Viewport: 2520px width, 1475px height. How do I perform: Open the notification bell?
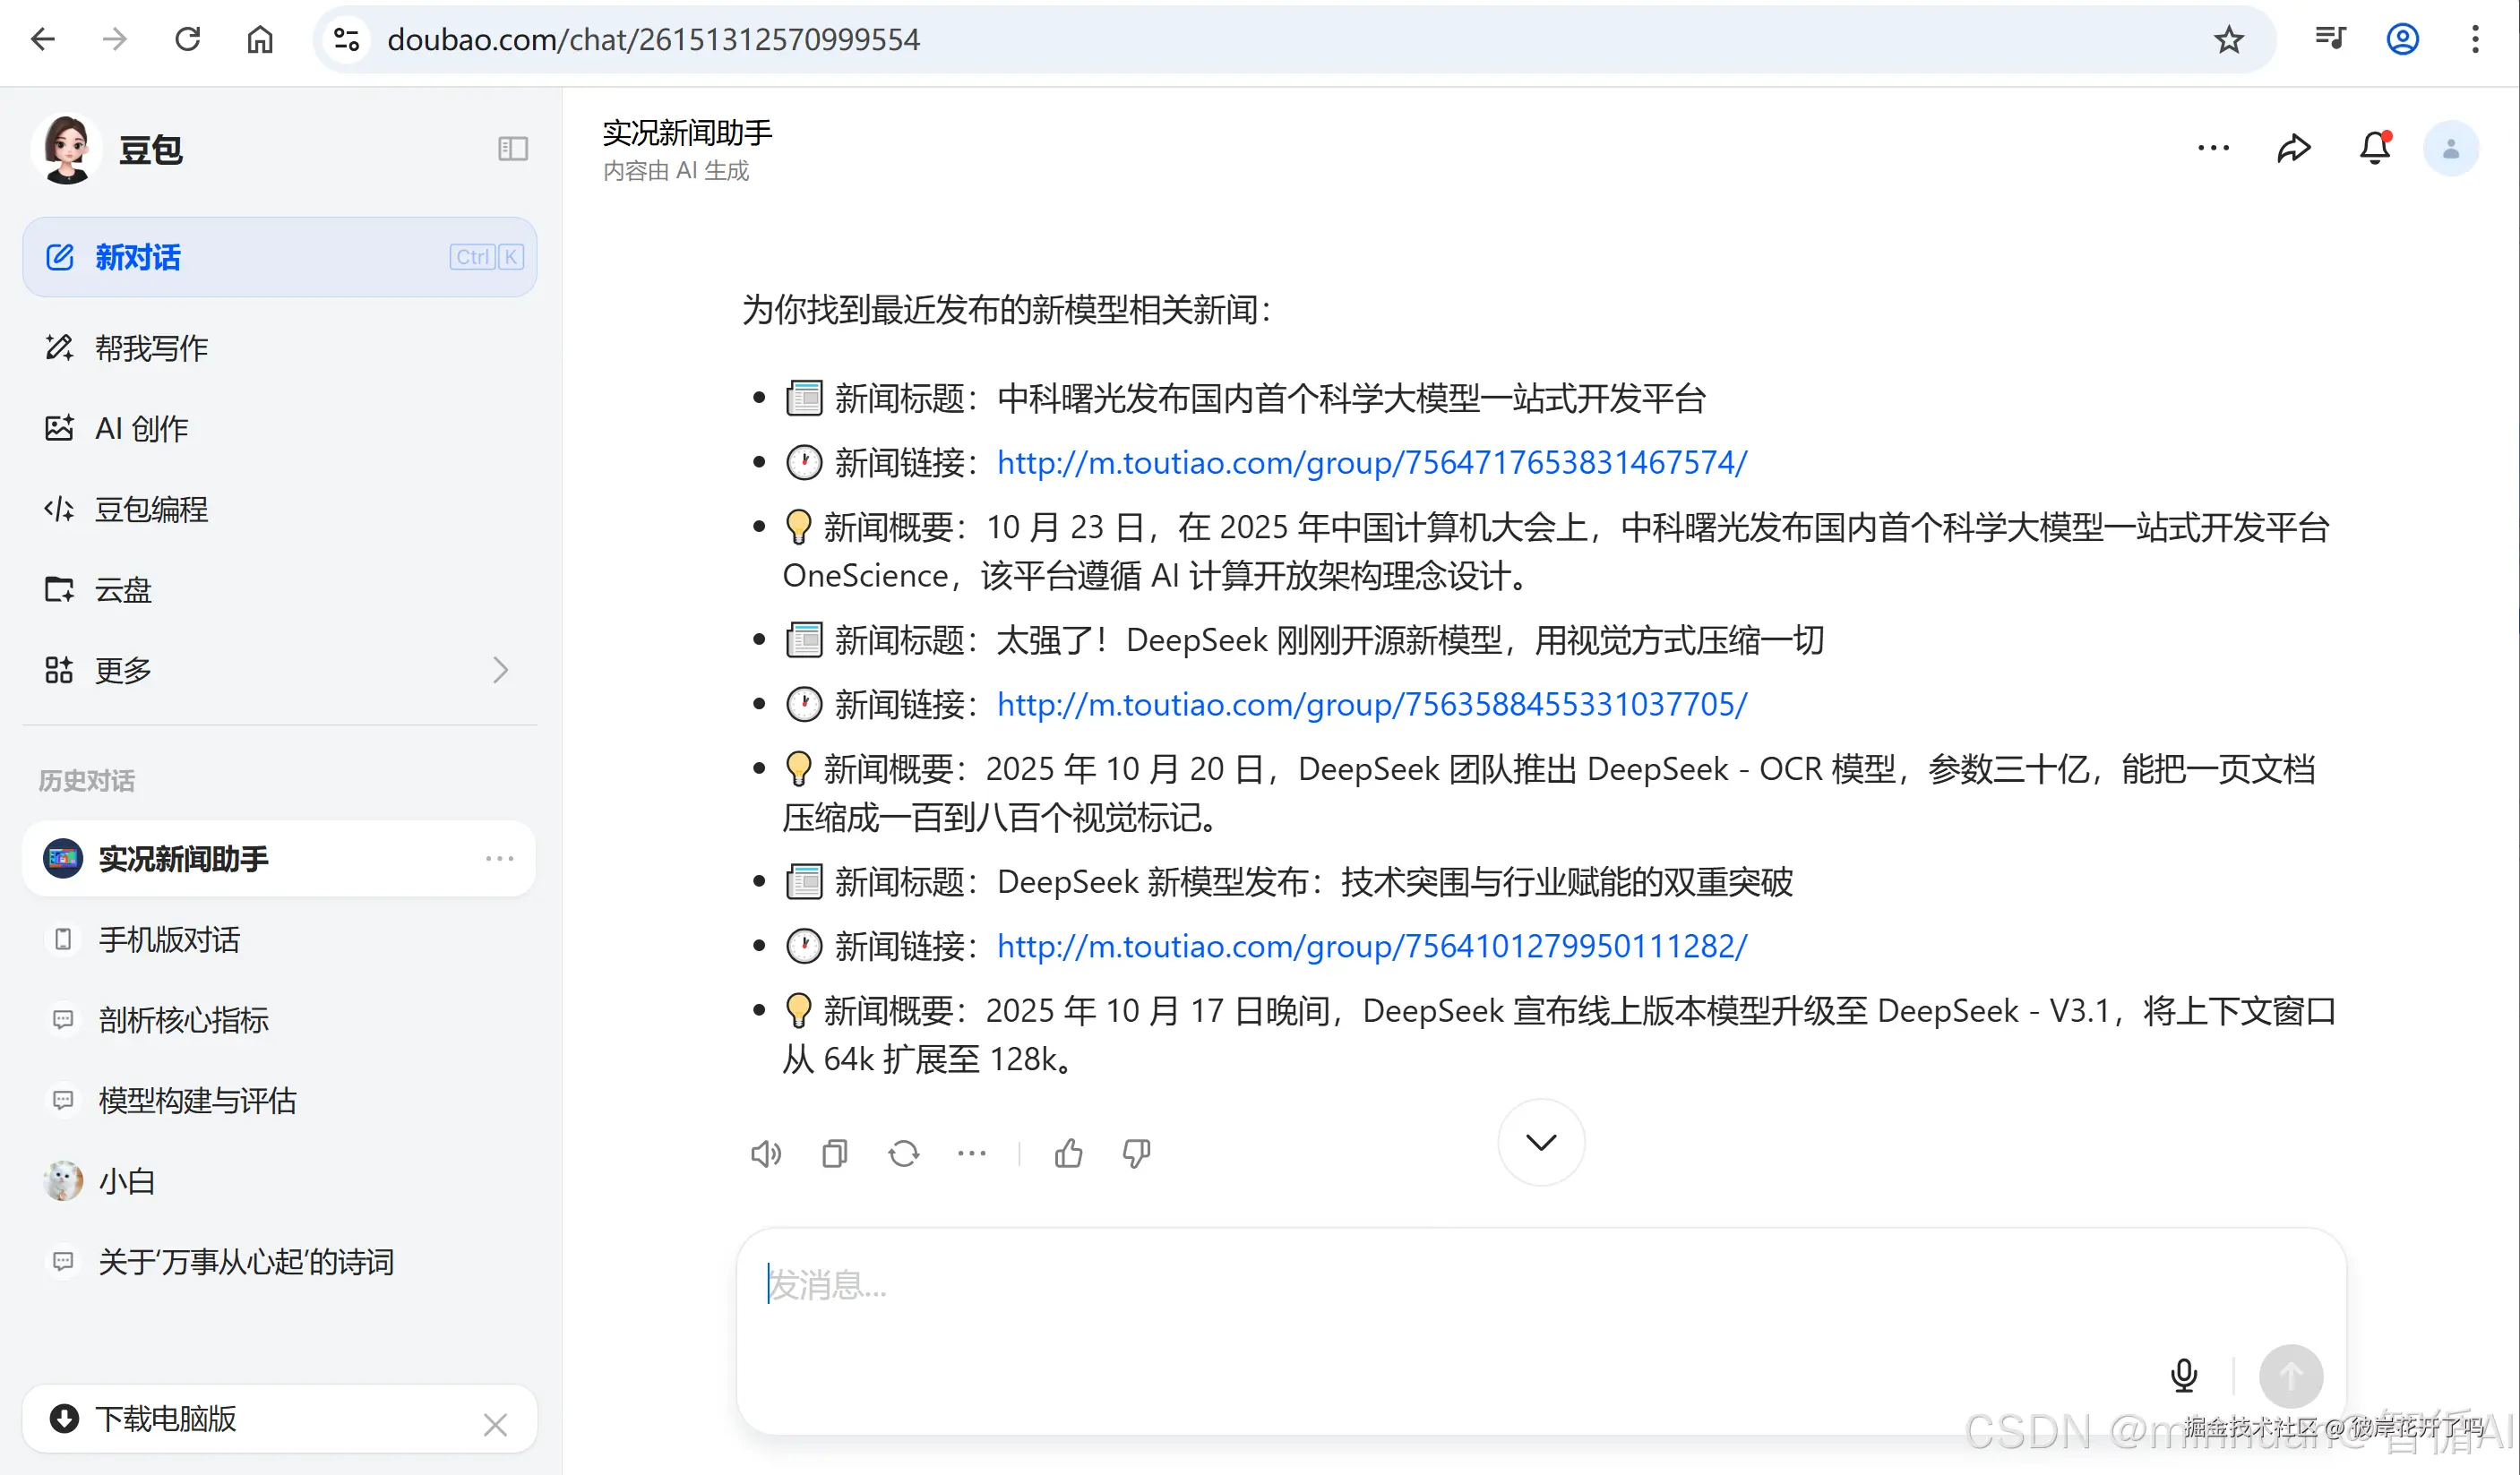[x=2374, y=149]
